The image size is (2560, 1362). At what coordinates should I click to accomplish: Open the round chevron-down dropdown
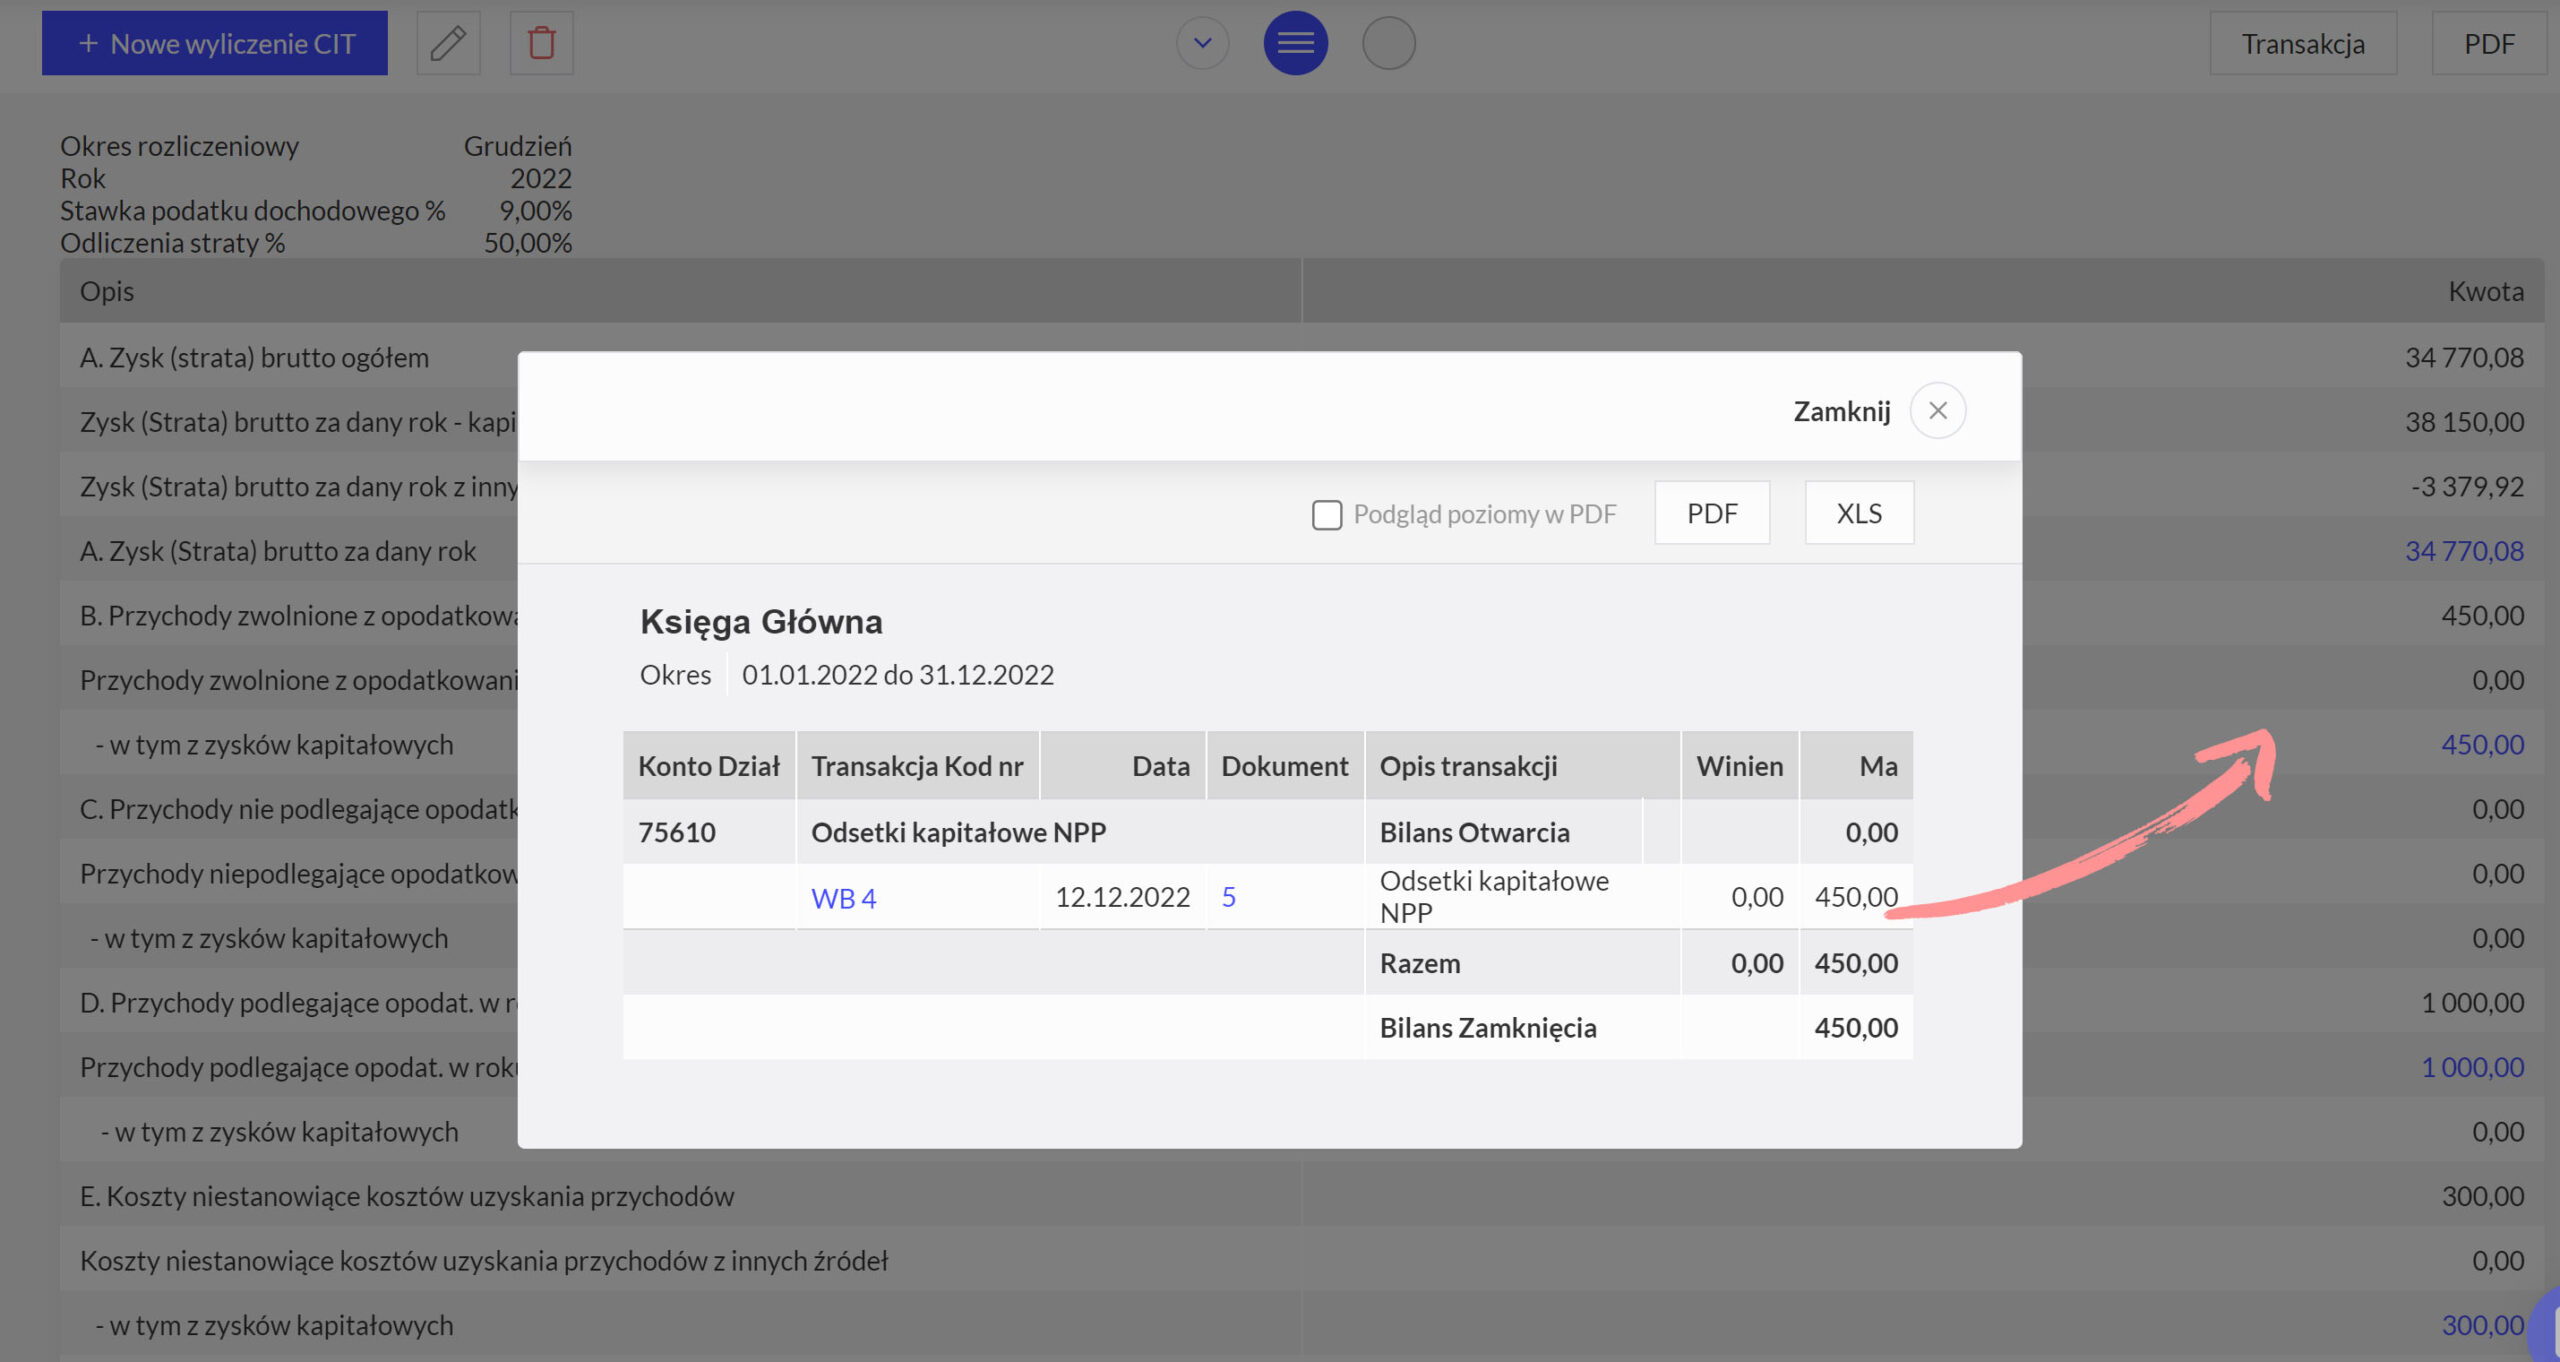tap(1202, 43)
